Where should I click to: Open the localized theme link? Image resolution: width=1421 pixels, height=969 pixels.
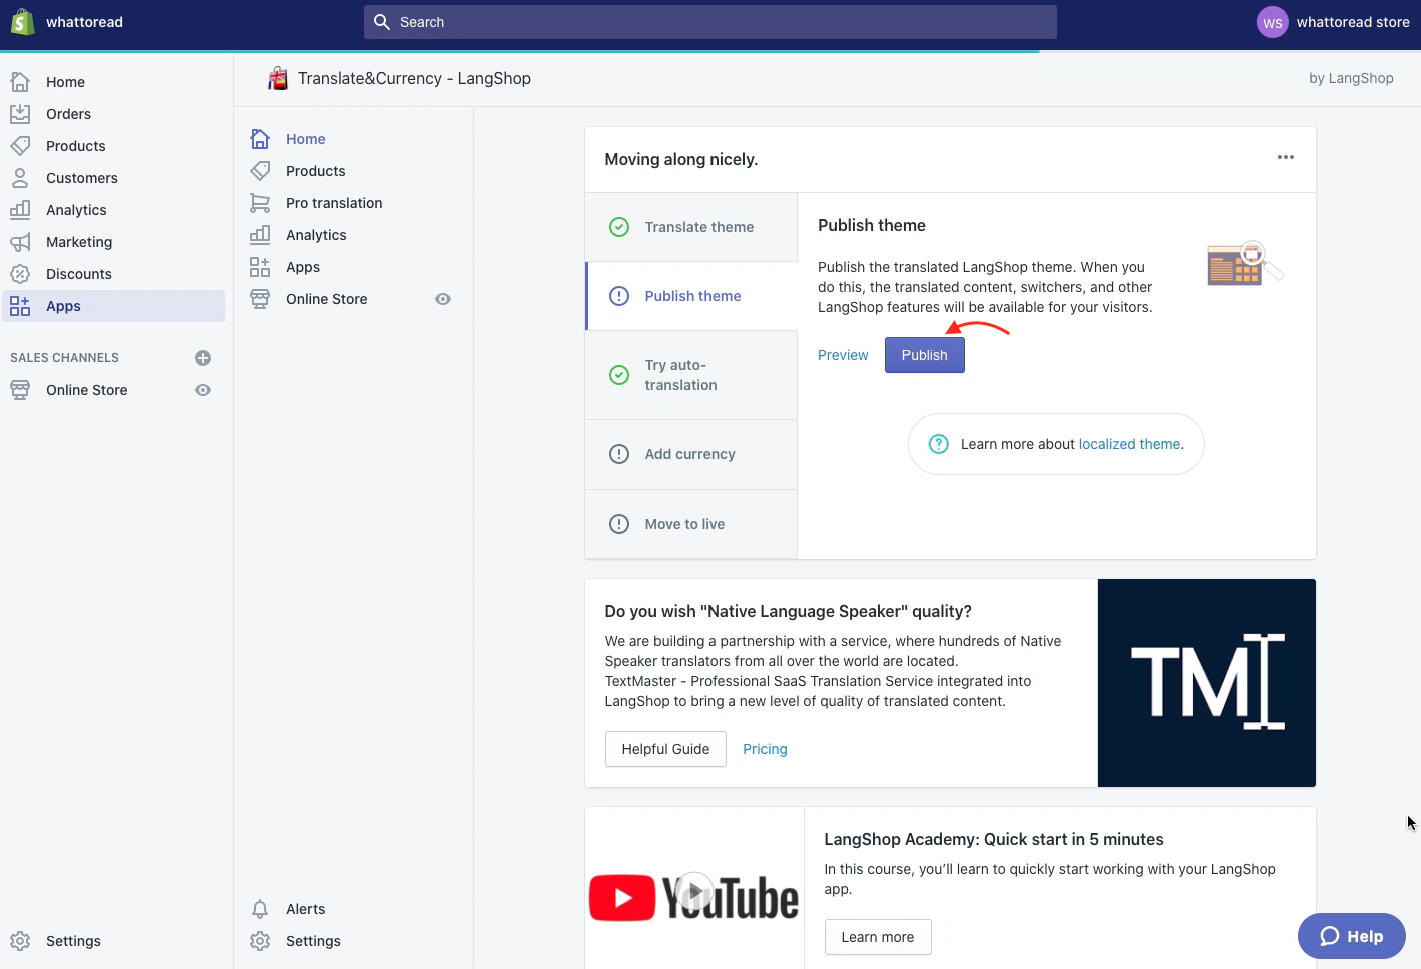(1129, 444)
